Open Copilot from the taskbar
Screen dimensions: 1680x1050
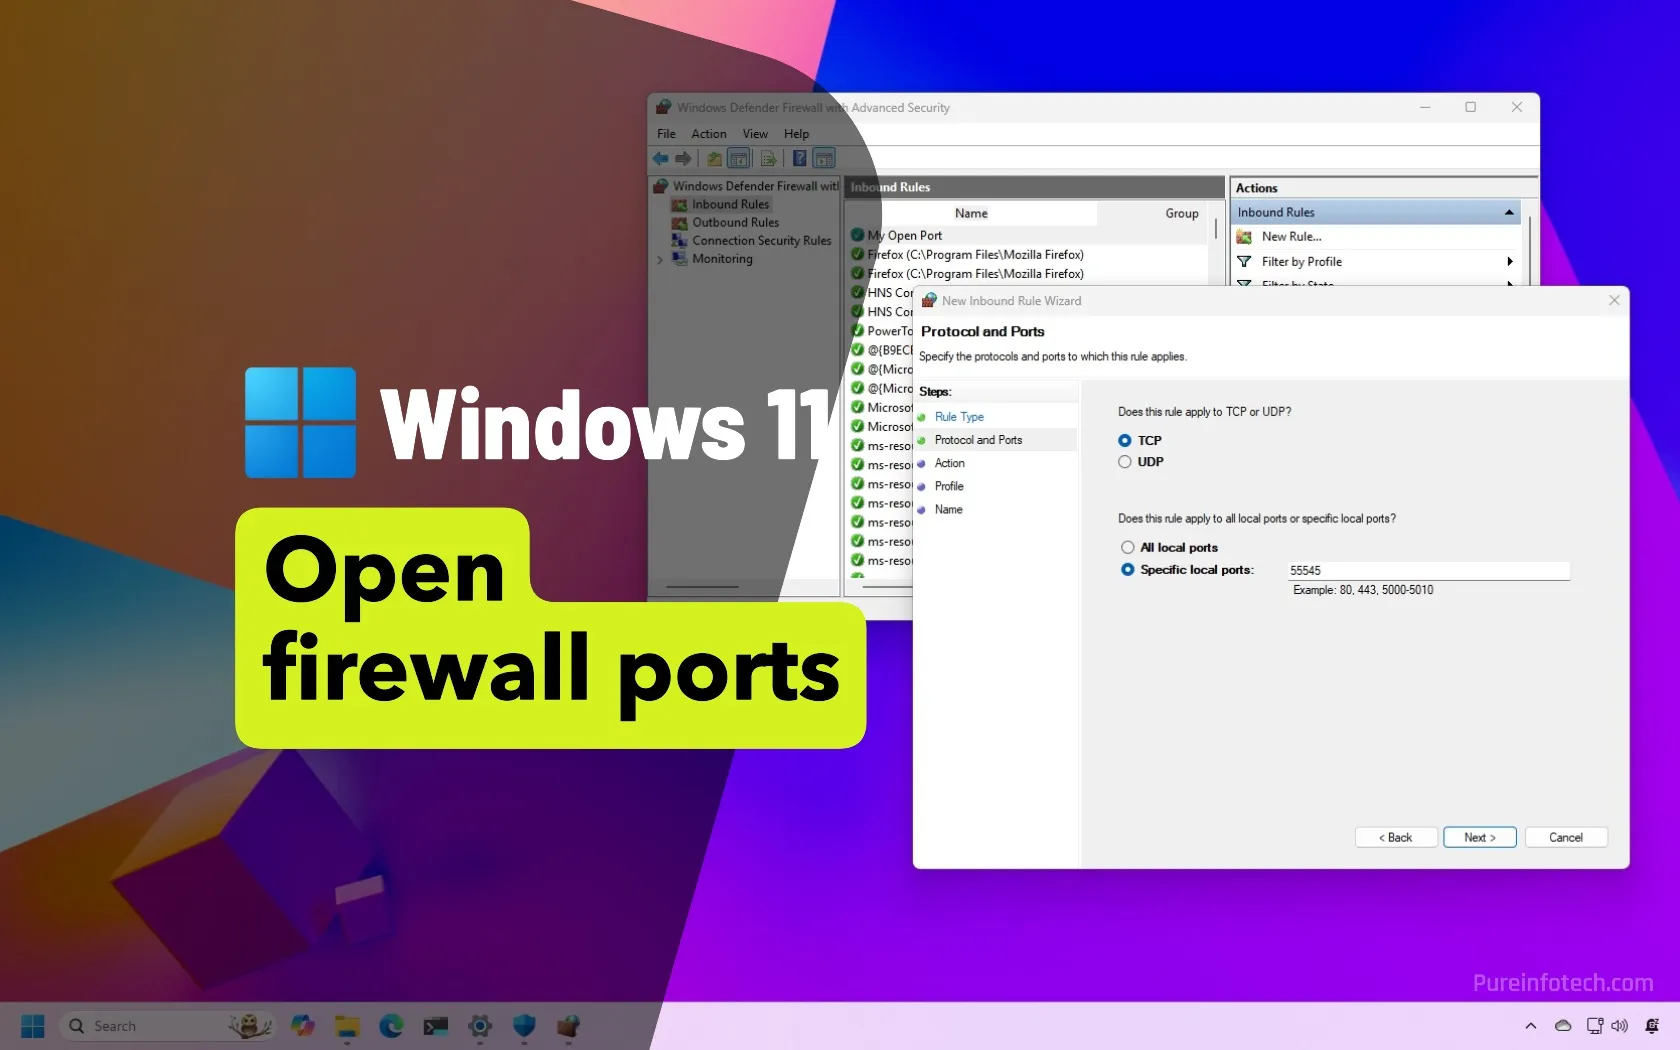pyautogui.click(x=303, y=1026)
